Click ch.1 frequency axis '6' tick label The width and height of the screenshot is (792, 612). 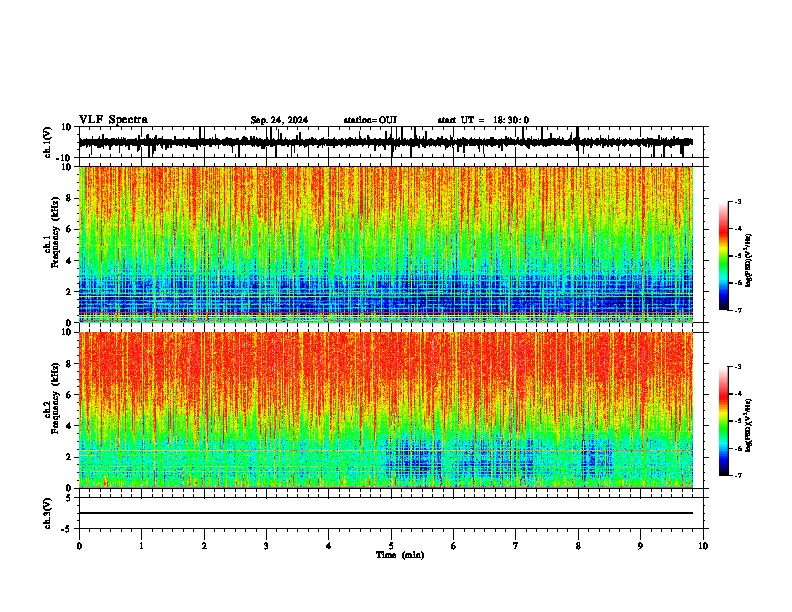point(70,229)
